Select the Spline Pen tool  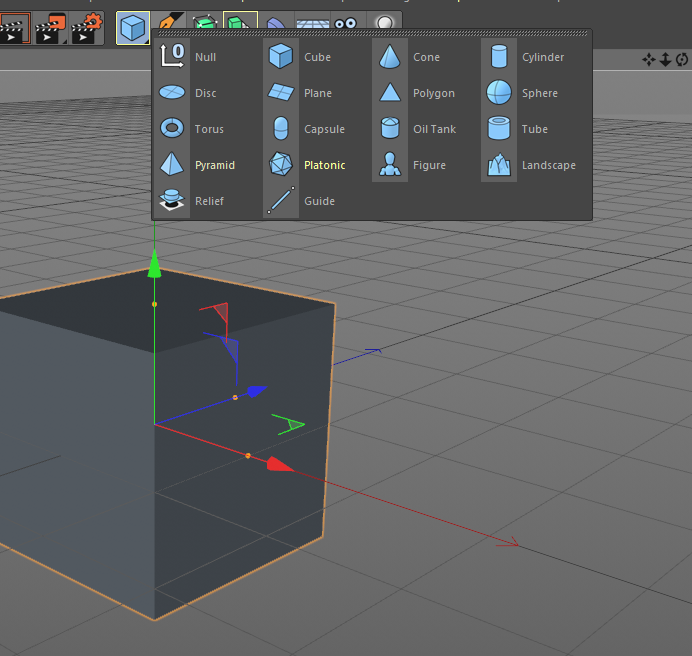[169, 21]
